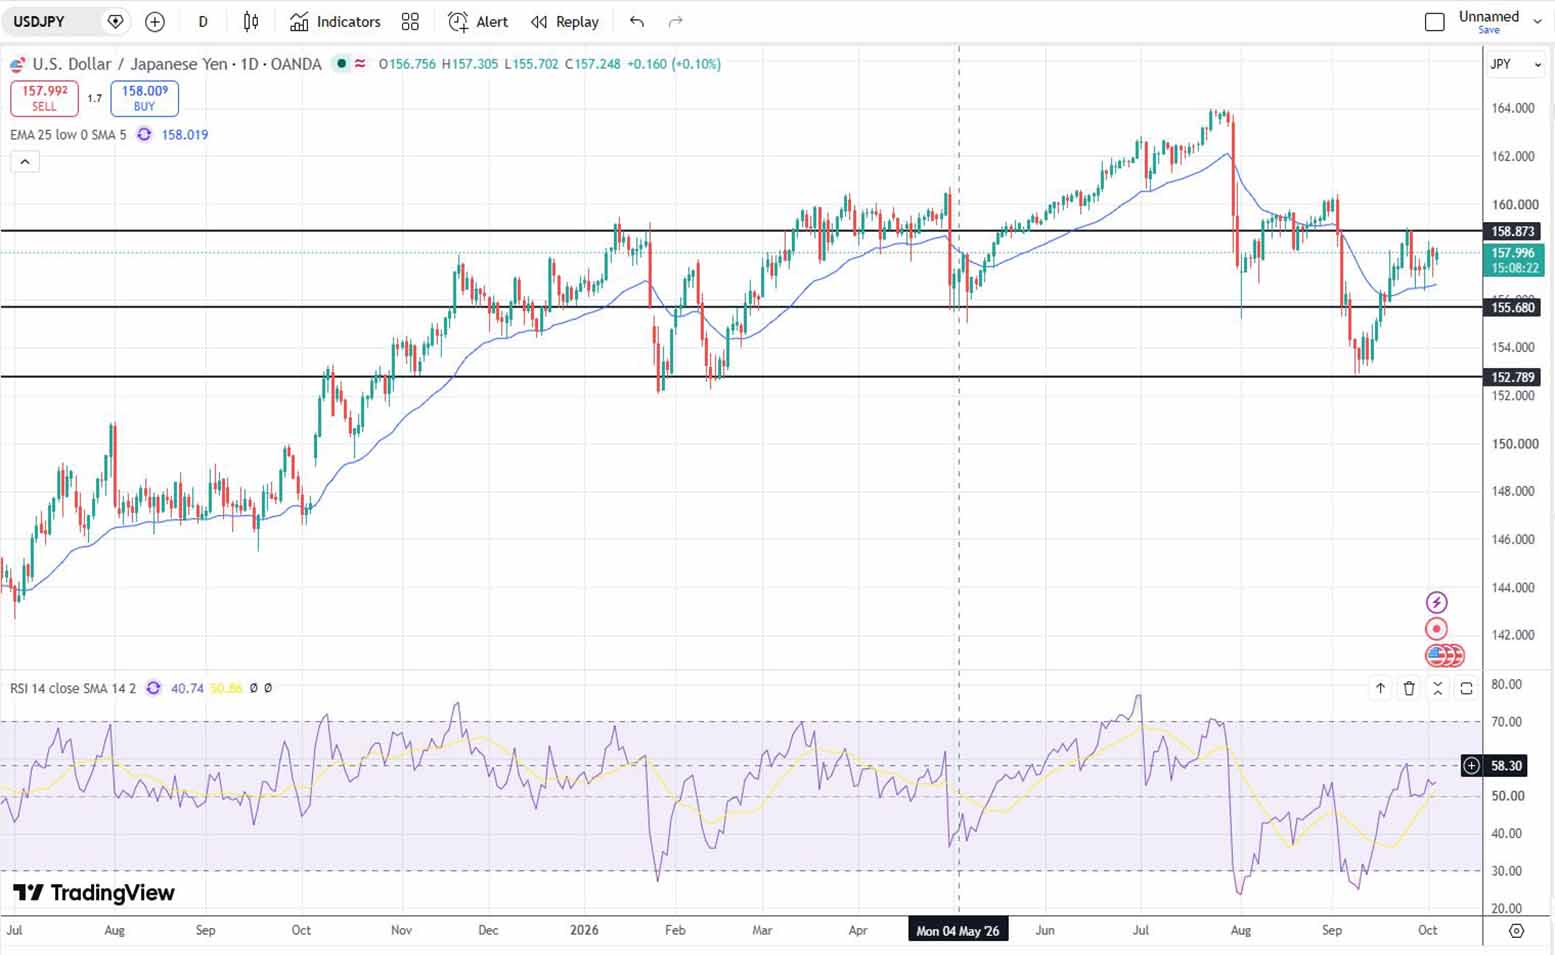Click the add symbol compare plus icon

pyautogui.click(x=155, y=21)
